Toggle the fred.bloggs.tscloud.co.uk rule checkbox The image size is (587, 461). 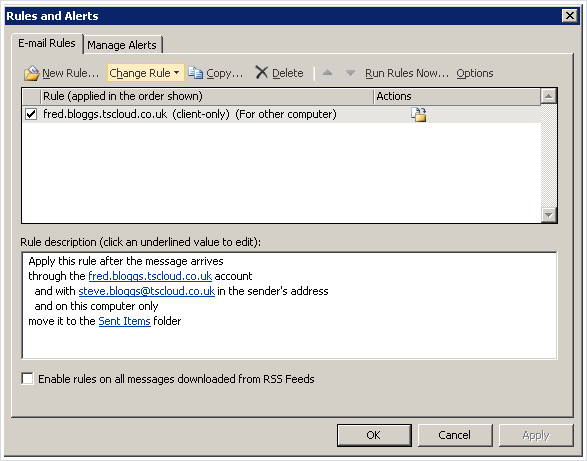pos(31,114)
